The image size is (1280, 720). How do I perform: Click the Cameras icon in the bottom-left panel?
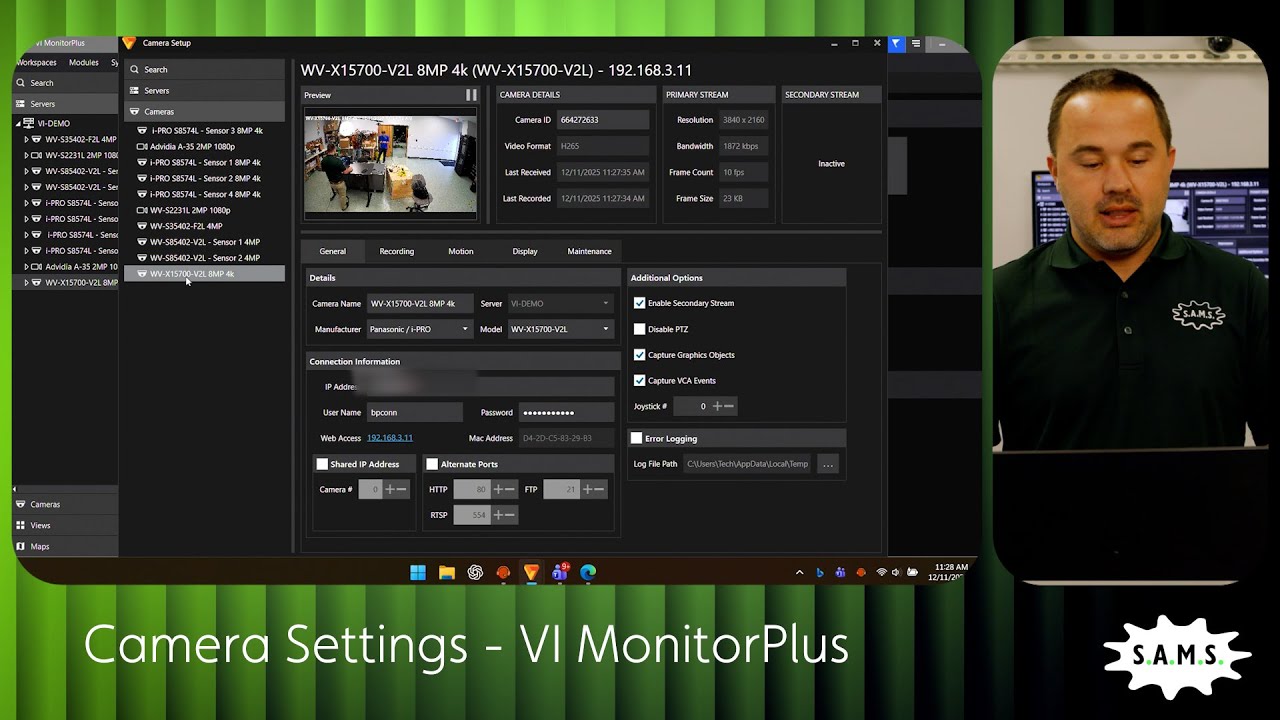[20, 505]
